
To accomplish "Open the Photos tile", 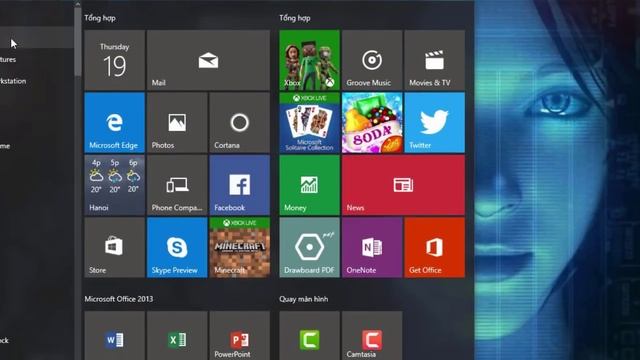I will tap(177, 122).
